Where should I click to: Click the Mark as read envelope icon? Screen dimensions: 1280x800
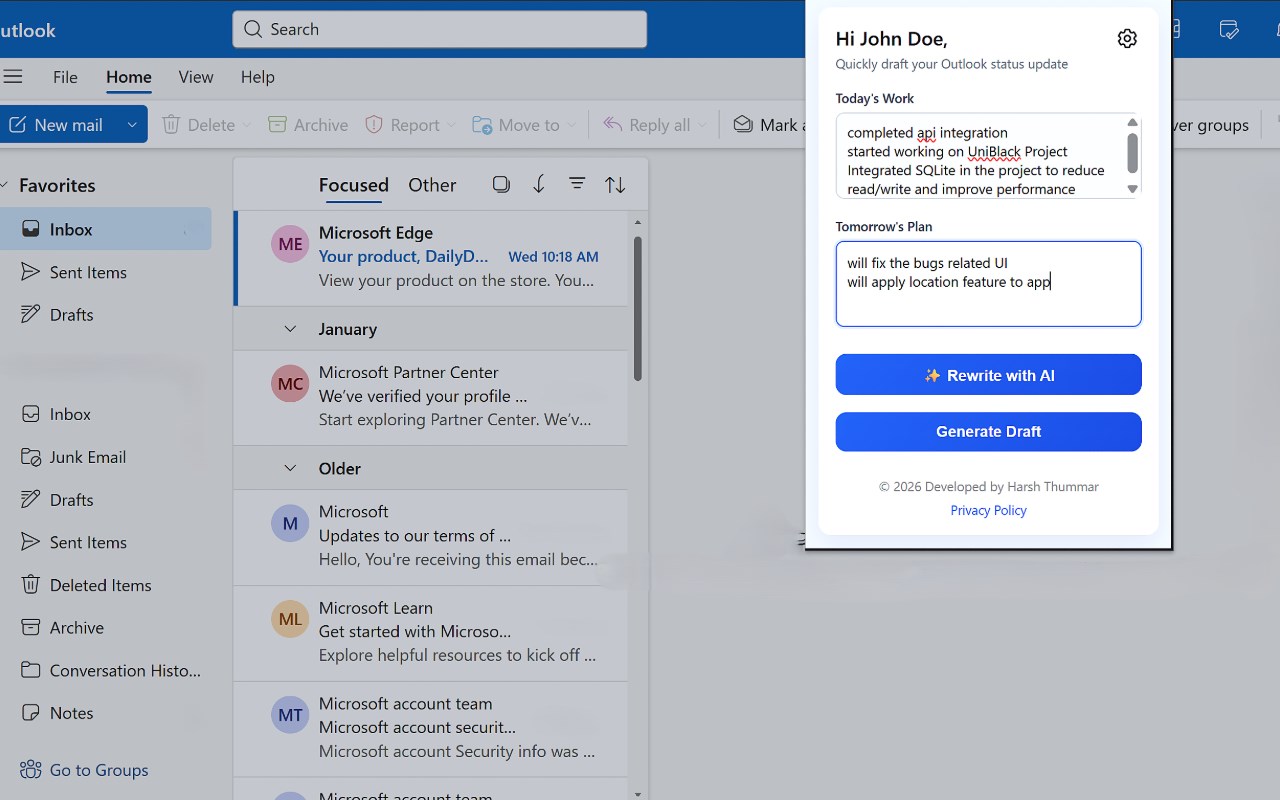(743, 124)
